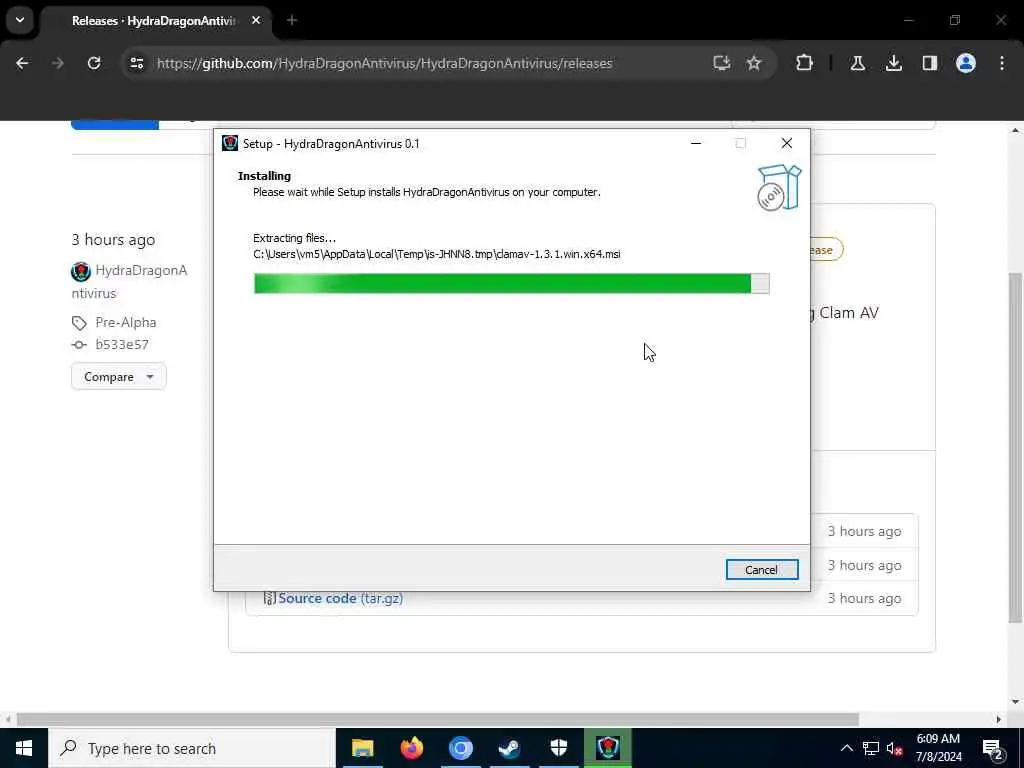
Task: Close the setup dialog window
Action: 786,143
